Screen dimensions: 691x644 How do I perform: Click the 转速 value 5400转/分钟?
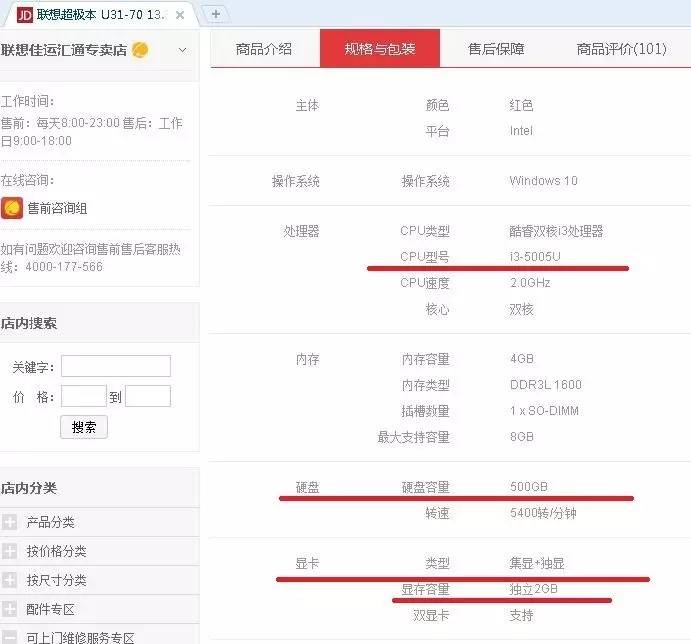(x=543, y=513)
